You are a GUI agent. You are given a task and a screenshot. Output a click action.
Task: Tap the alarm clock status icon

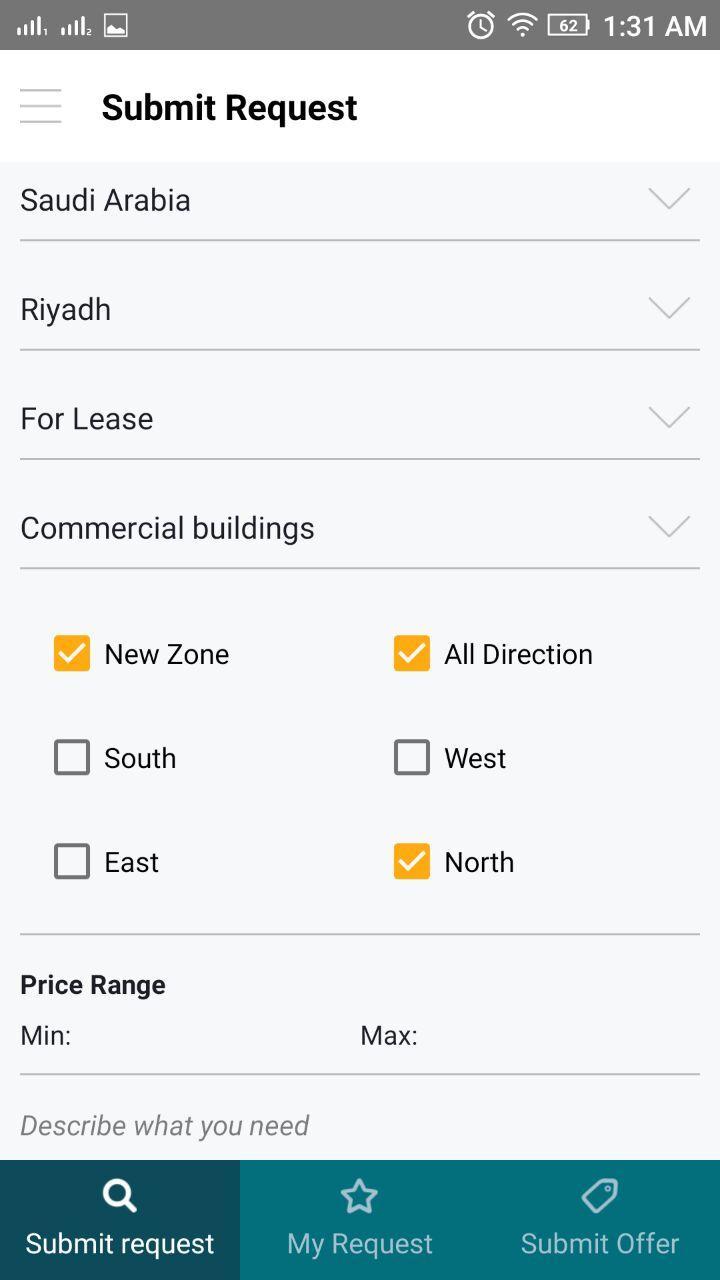tap(481, 25)
